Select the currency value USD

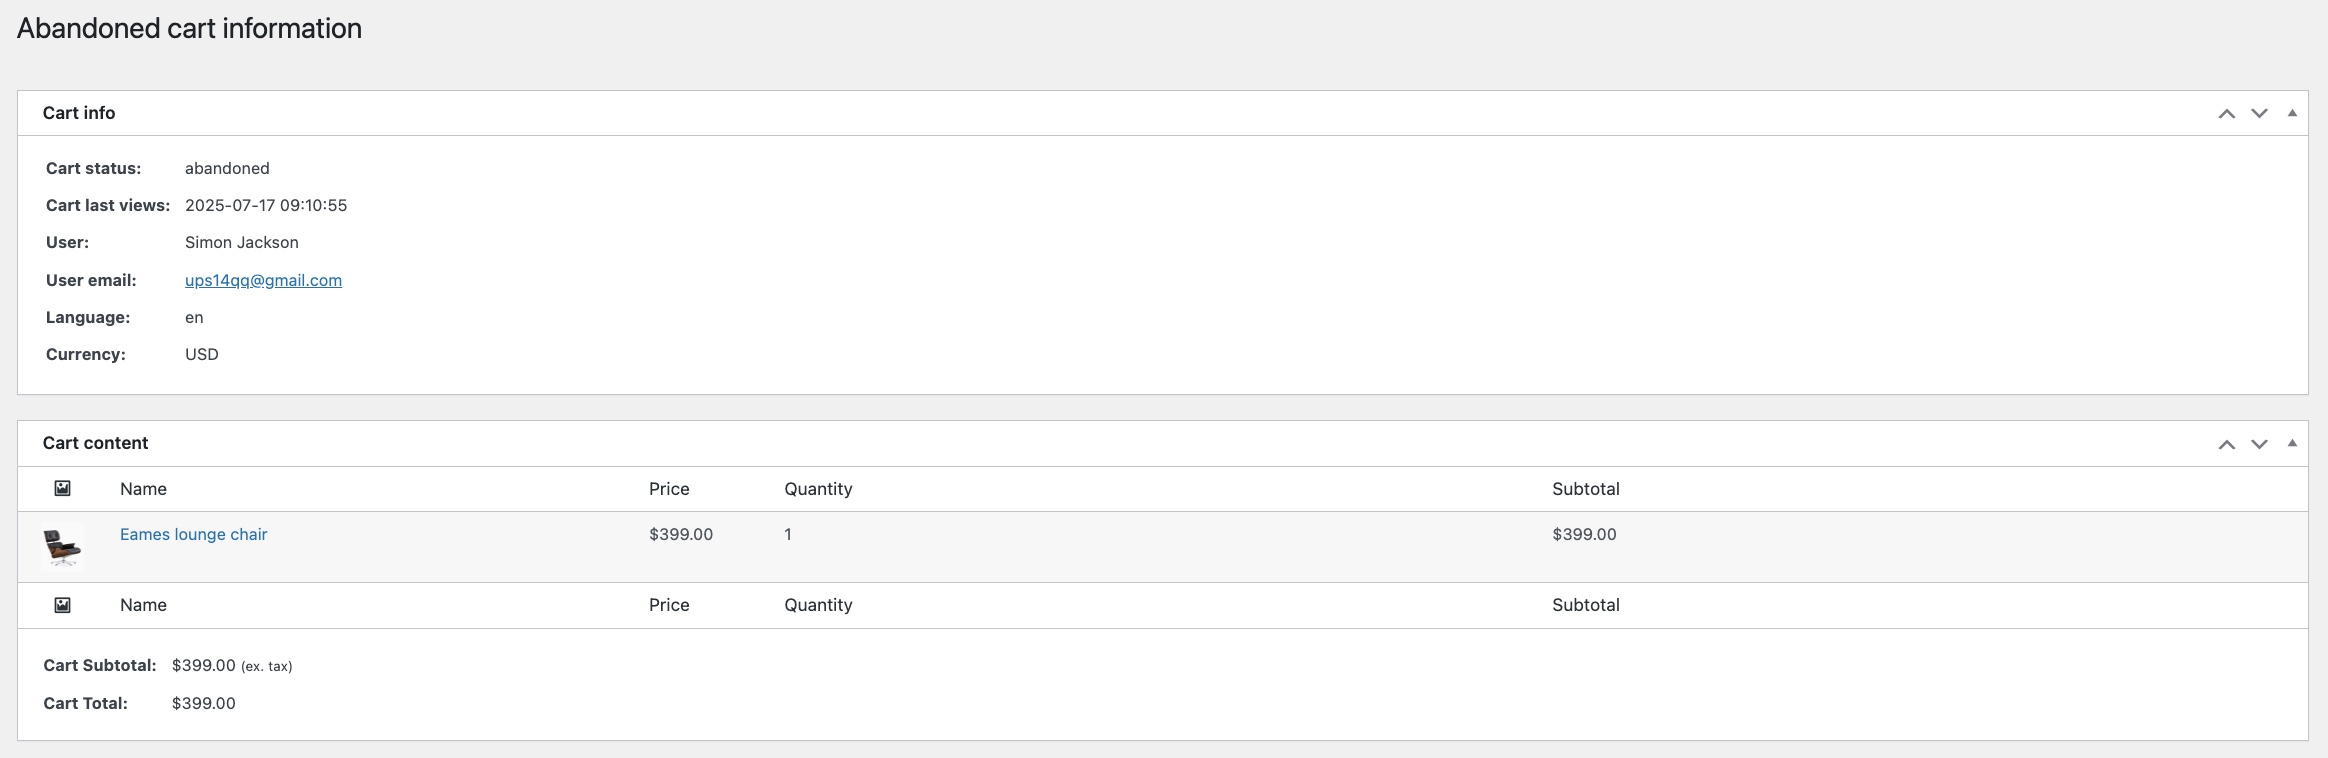[x=202, y=354]
